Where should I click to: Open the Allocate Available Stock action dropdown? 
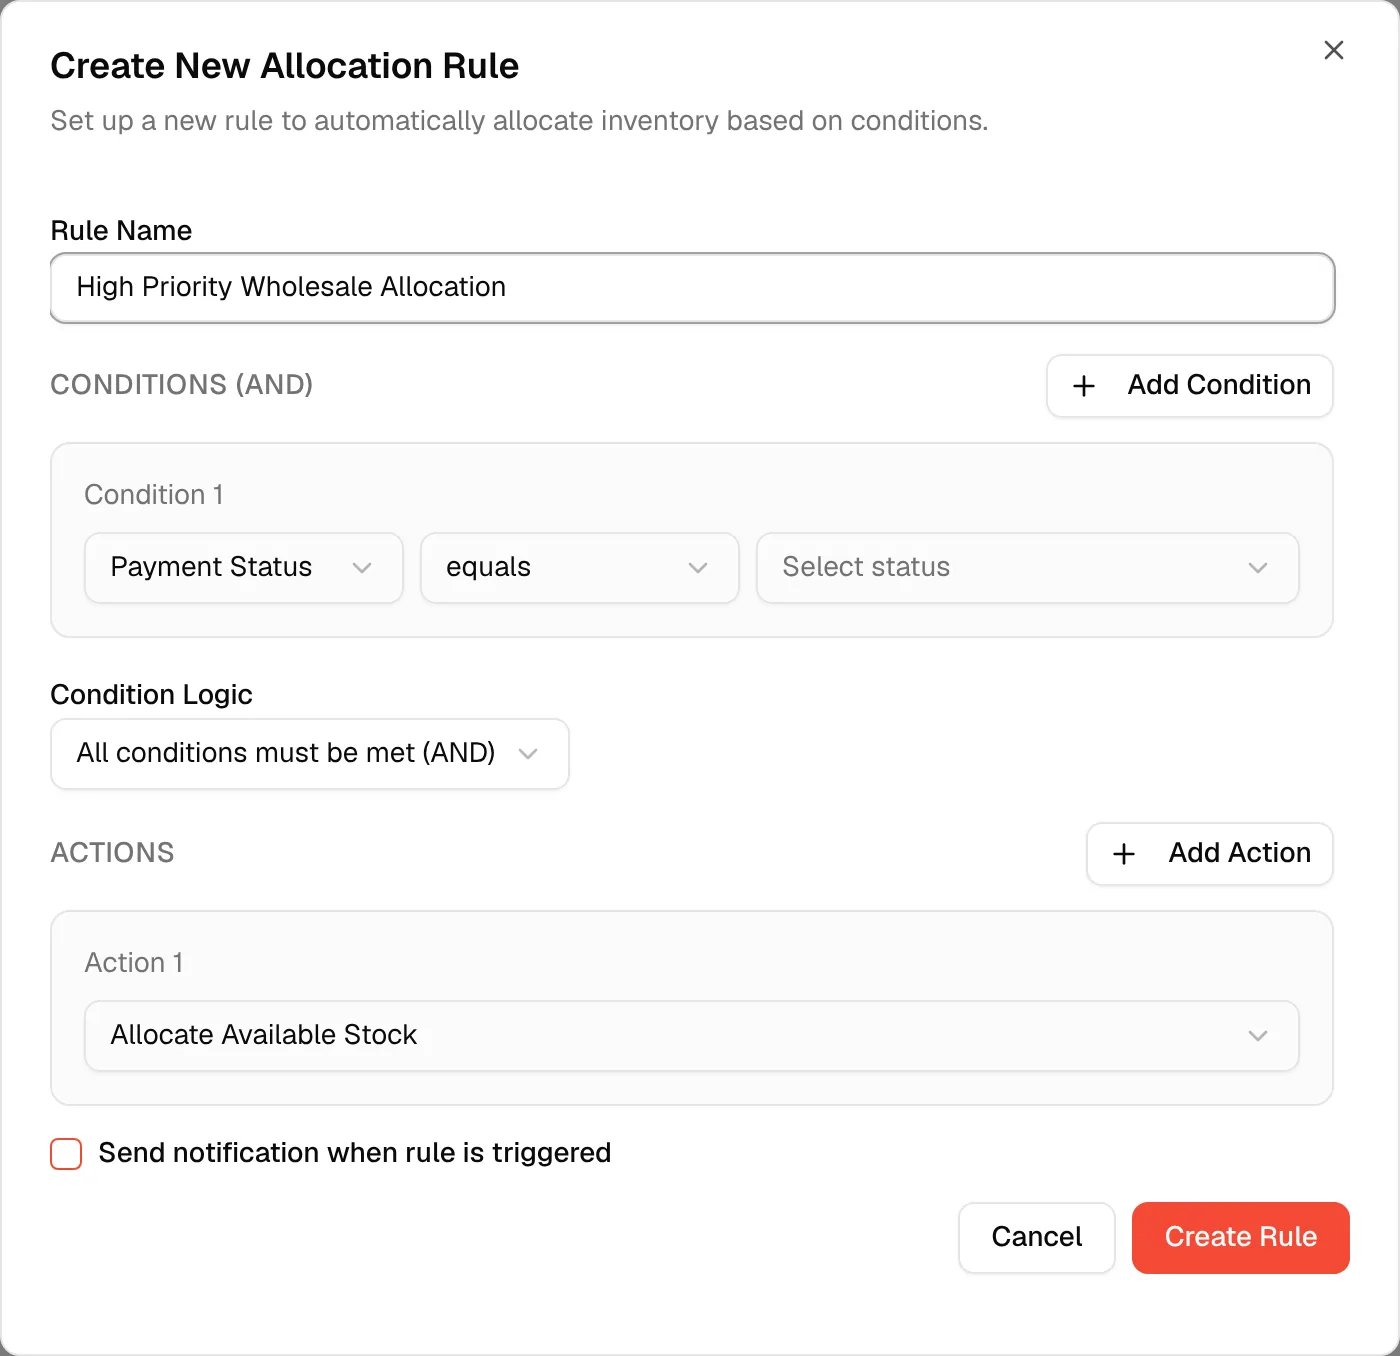pos(692,1036)
